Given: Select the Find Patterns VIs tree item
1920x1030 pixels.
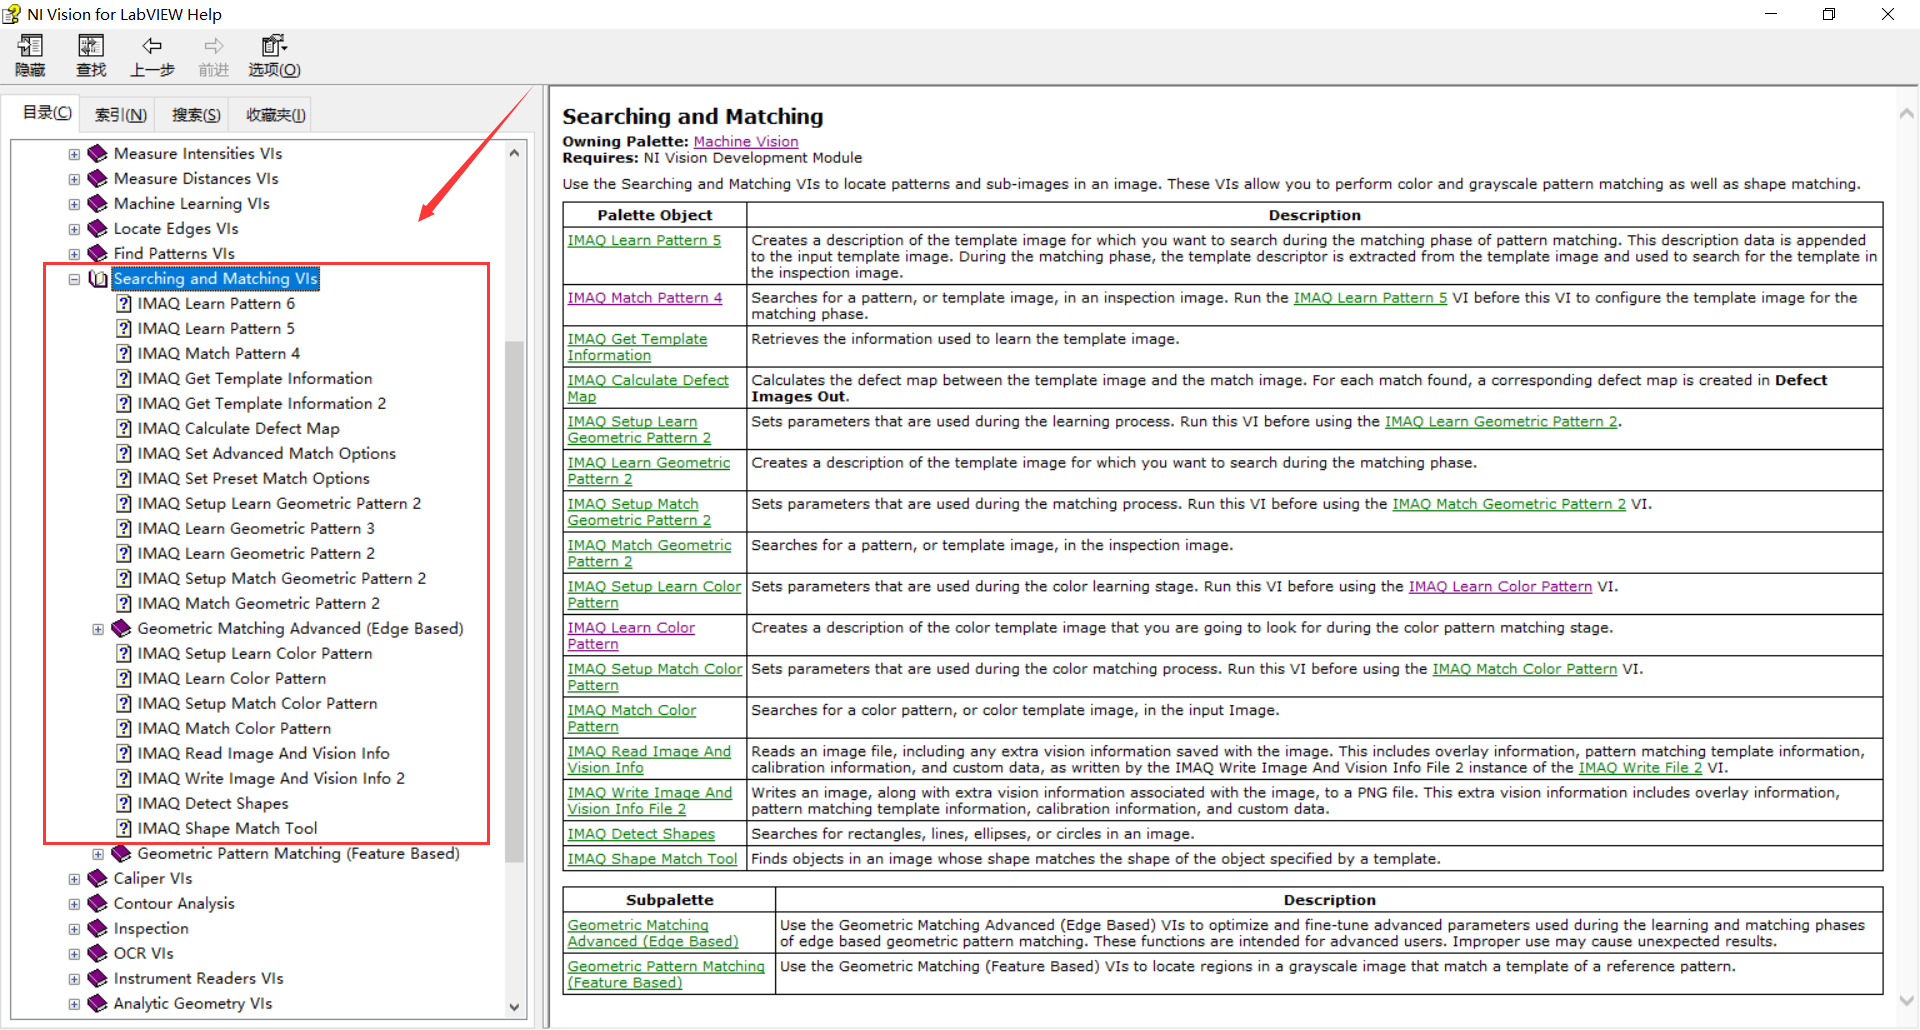Looking at the screenshot, I should (x=174, y=254).
